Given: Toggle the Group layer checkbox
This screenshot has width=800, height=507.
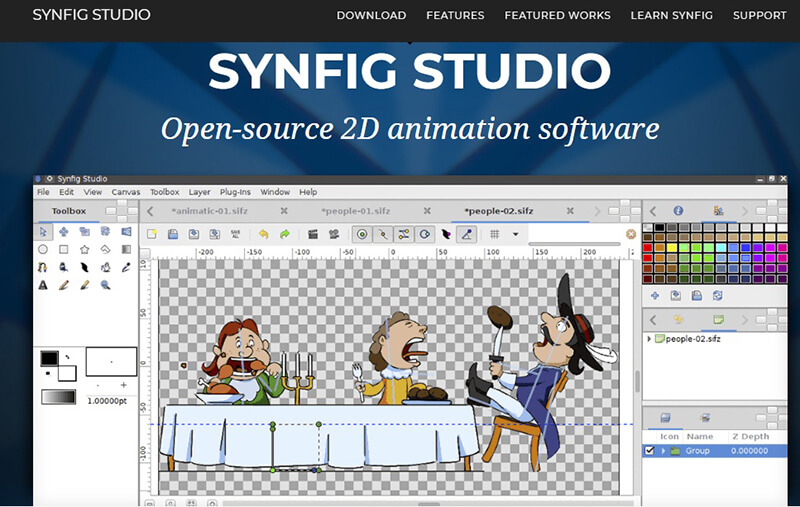Looking at the screenshot, I should (x=649, y=451).
